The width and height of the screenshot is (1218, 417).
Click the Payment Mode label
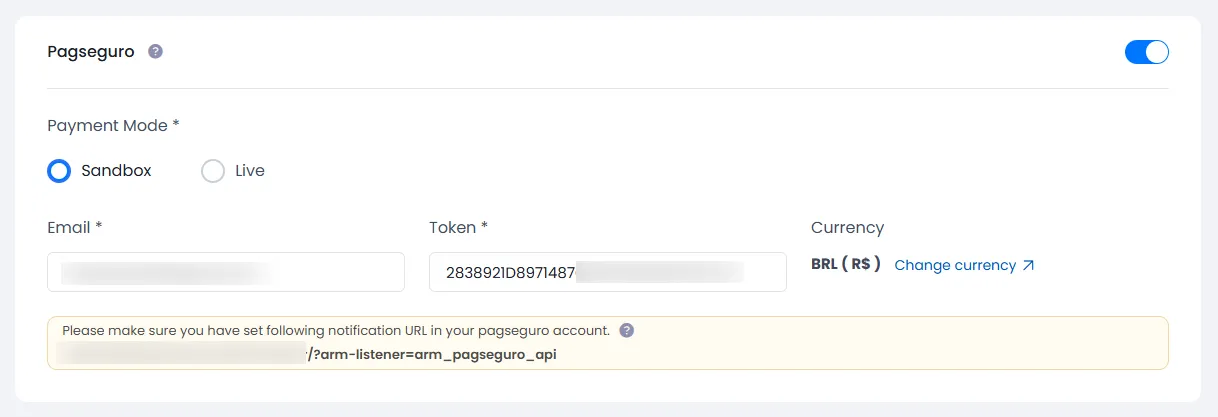[x=113, y=126]
